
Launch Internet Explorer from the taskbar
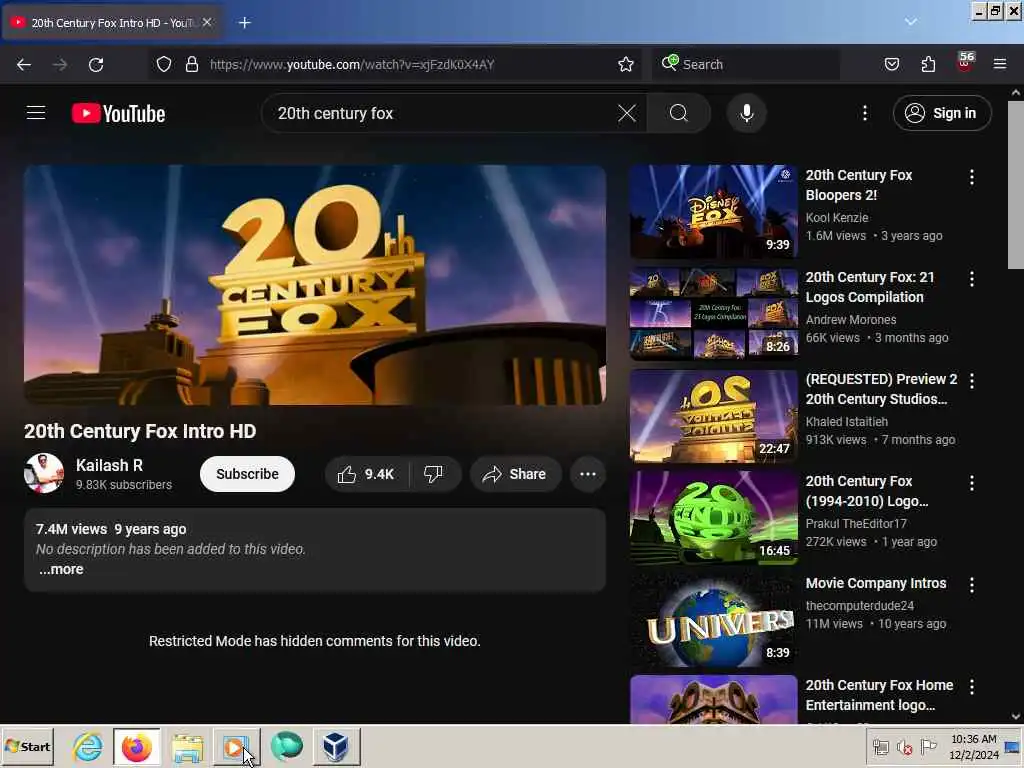pos(88,746)
